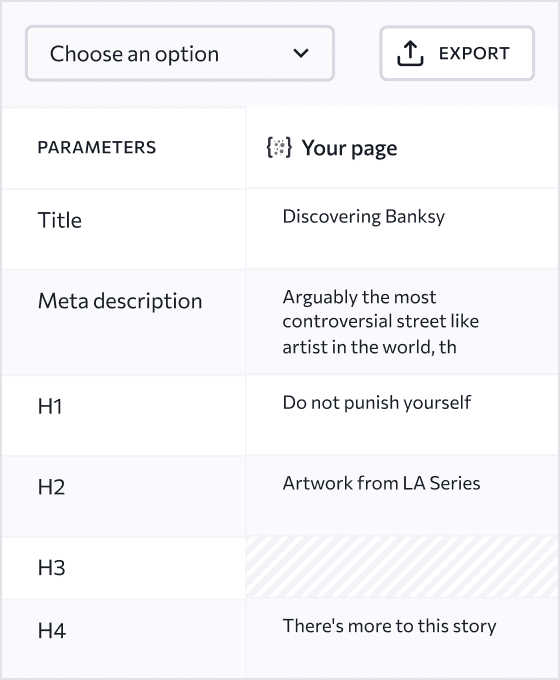This screenshot has height=680, width=560.
Task: Click the Choose an option placeholder text
Action: point(134,54)
